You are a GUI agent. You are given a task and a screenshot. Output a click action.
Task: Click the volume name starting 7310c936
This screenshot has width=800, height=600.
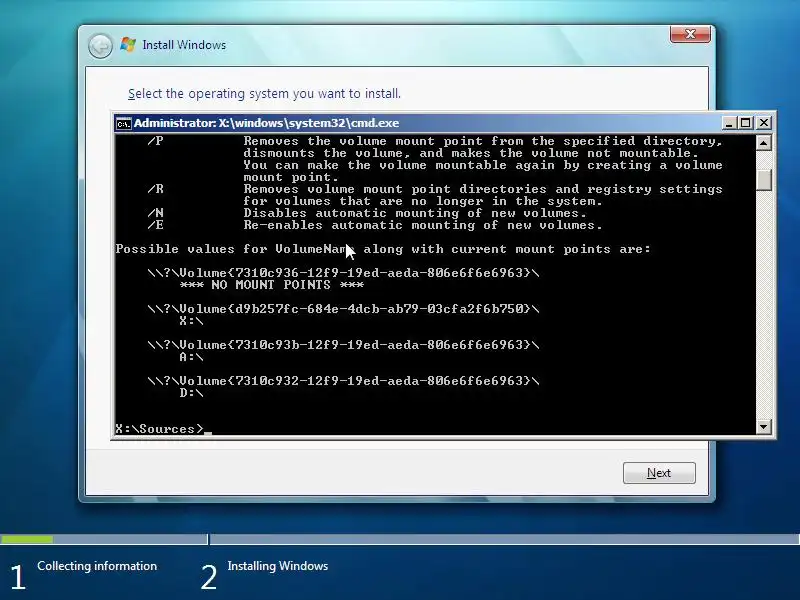coord(343,273)
